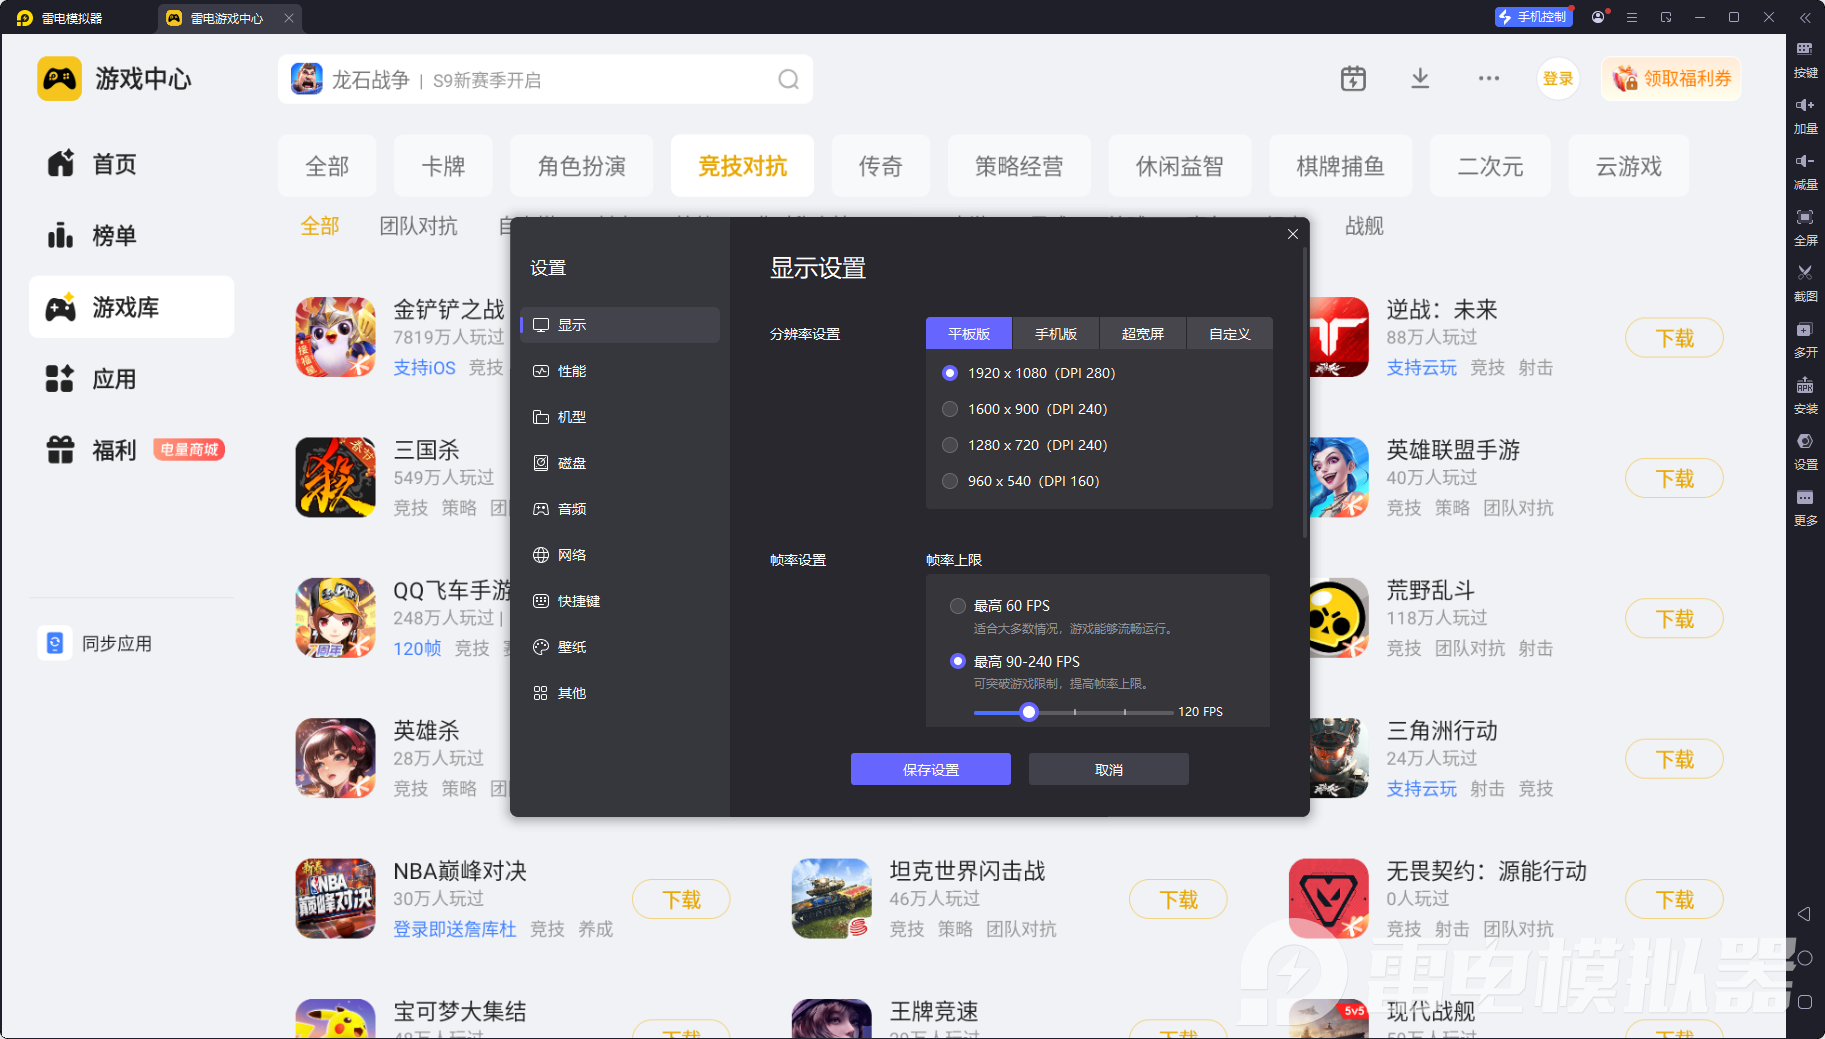Screen dimensions: 1825x1039
Task: Open the 截图 screenshot scissors tool
Action: pos(1805,283)
